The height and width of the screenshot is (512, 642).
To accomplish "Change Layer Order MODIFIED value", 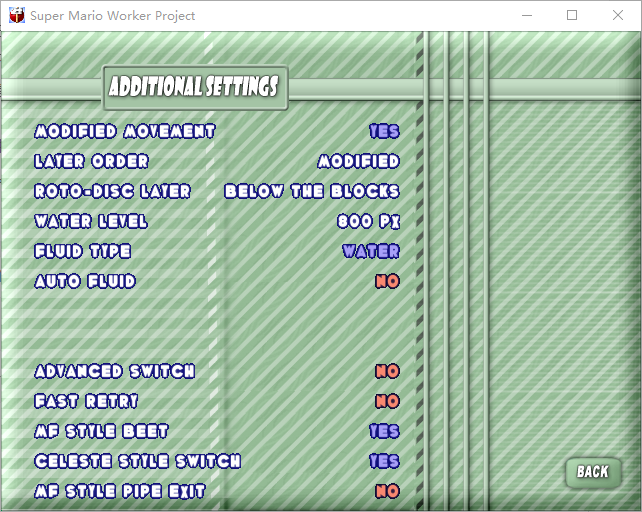I will 358,161.
